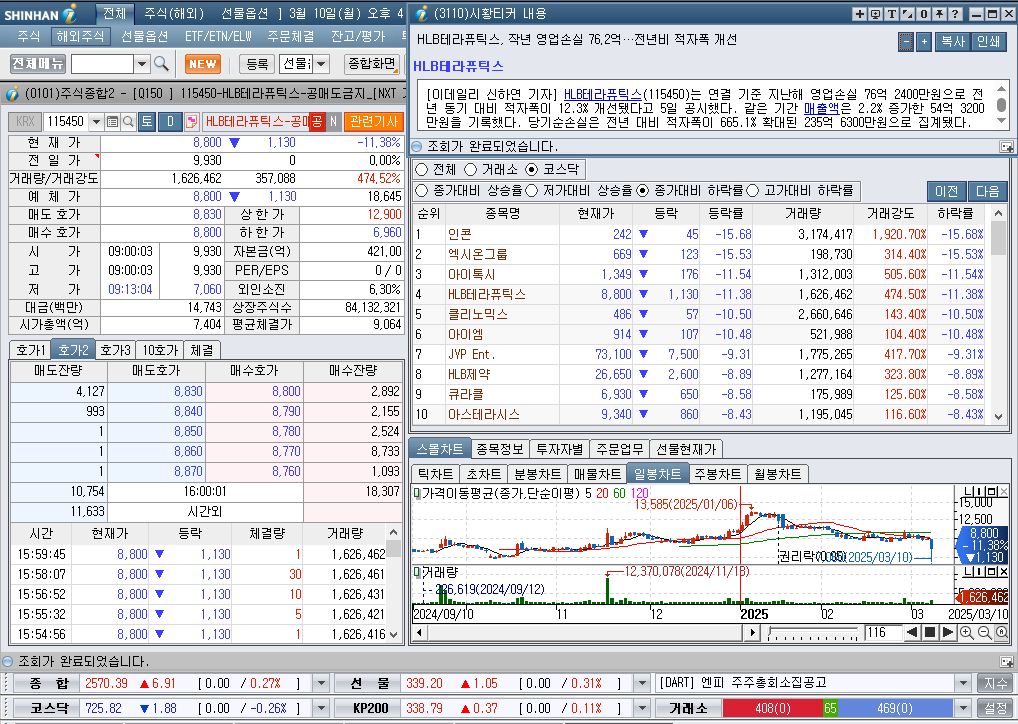Open the stock list icon next to 115450
This screenshot has width=1018, height=724.
112,121
